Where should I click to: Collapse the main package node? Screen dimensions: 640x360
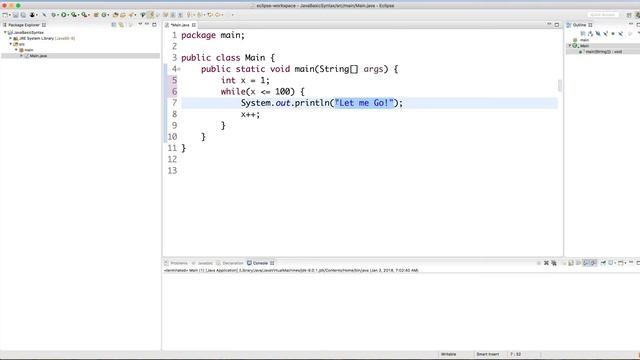16,50
